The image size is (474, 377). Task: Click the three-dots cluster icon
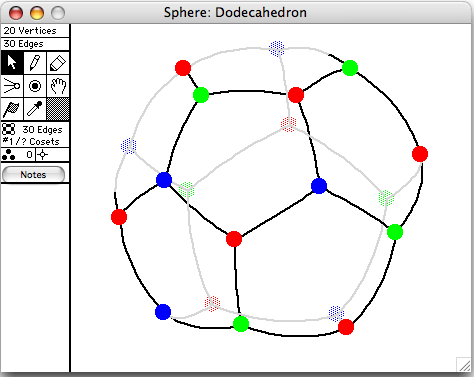tap(9, 155)
